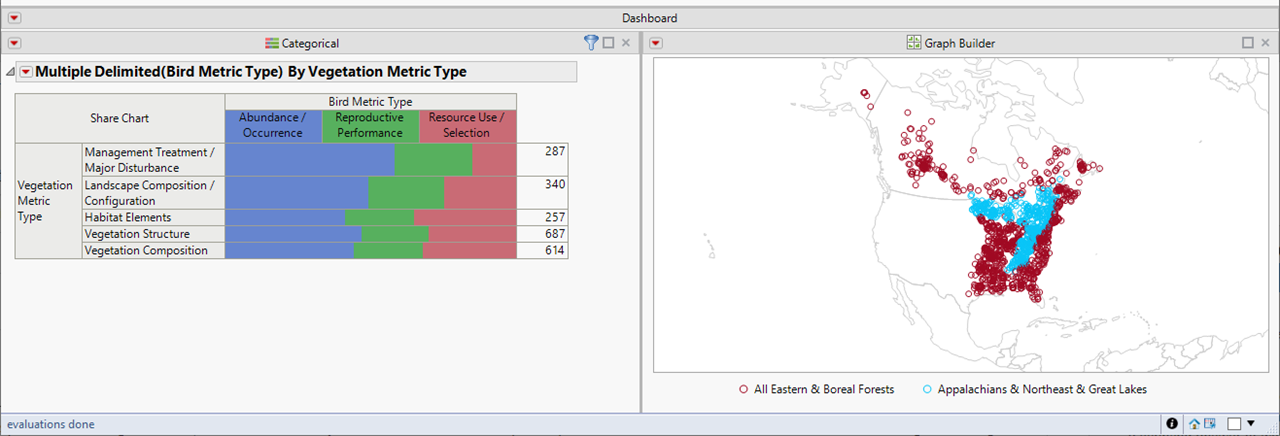The width and height of the screenshot is (1280, 436).
Task: Click the count value 287
Action: tap(555, 151)
